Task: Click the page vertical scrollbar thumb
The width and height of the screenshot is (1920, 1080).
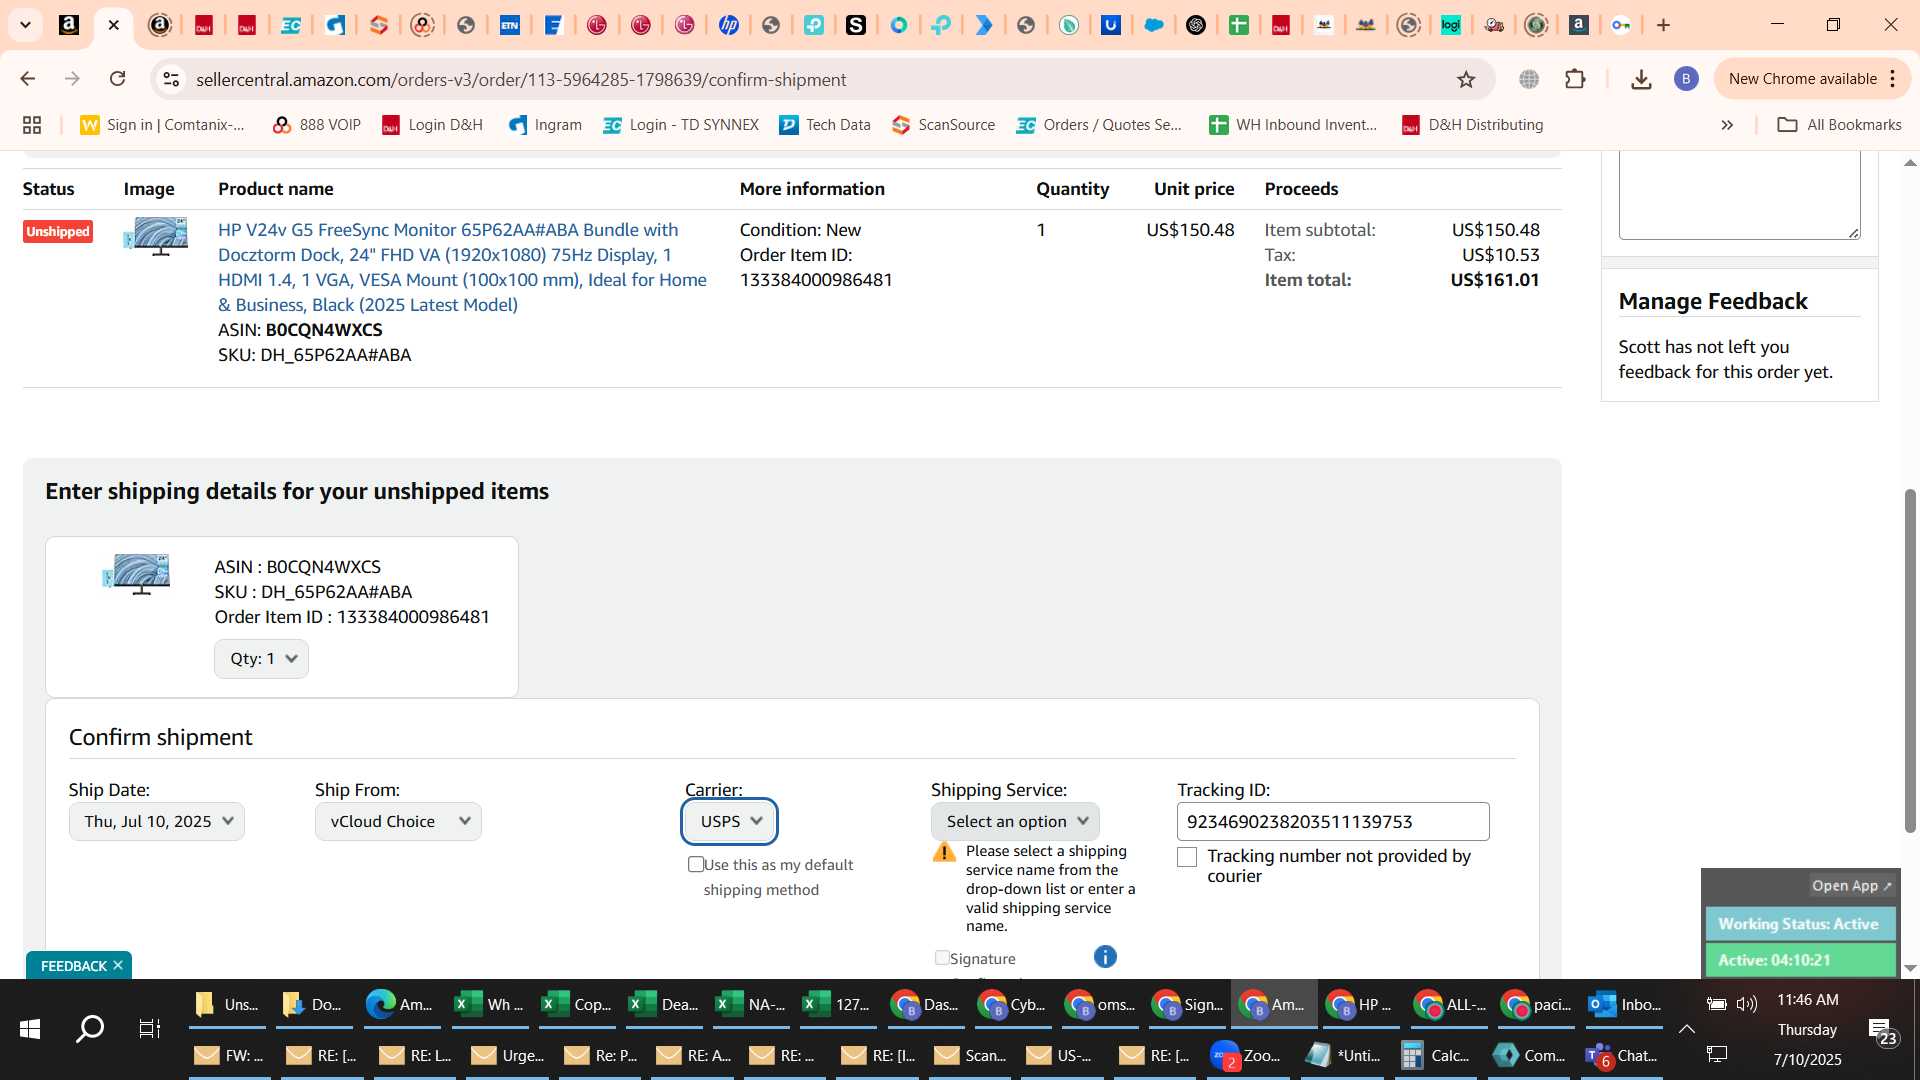Action: pyautogui.click(x=1910, y=660)
